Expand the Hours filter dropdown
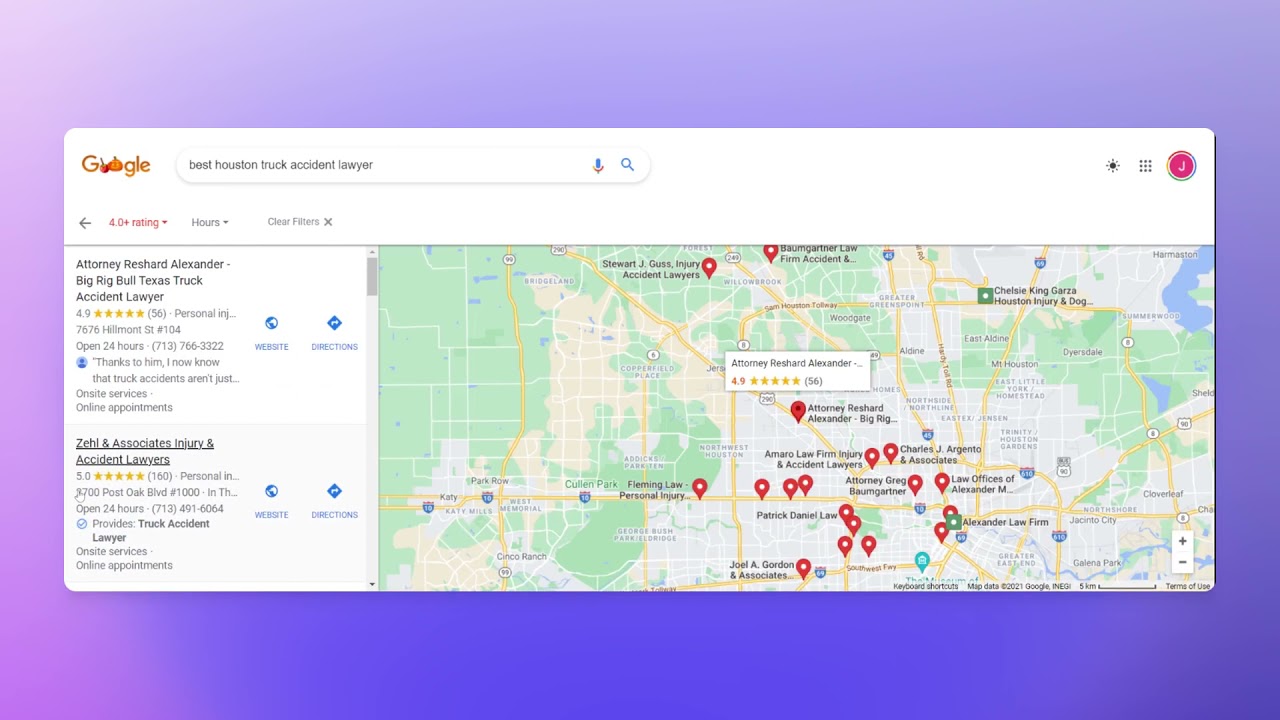The image size is (1280, 720). (210, 223)
